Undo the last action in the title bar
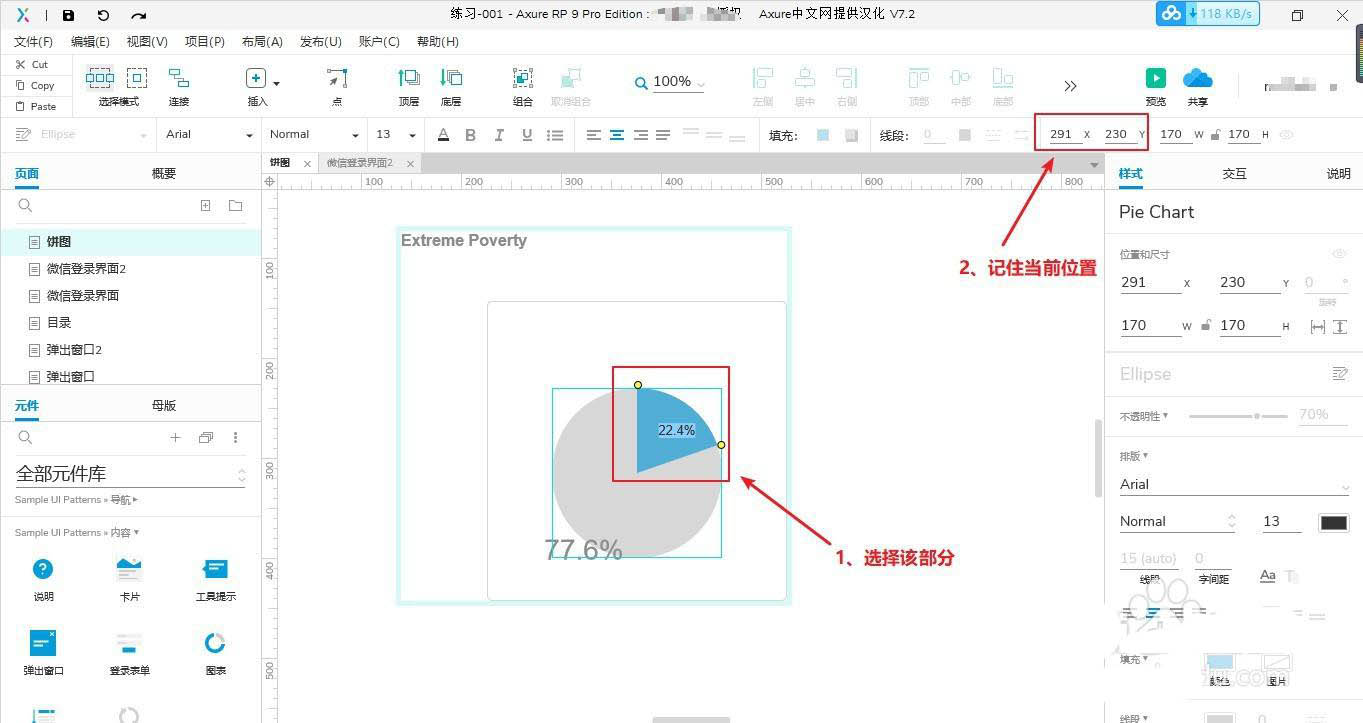 click(103, 15)
